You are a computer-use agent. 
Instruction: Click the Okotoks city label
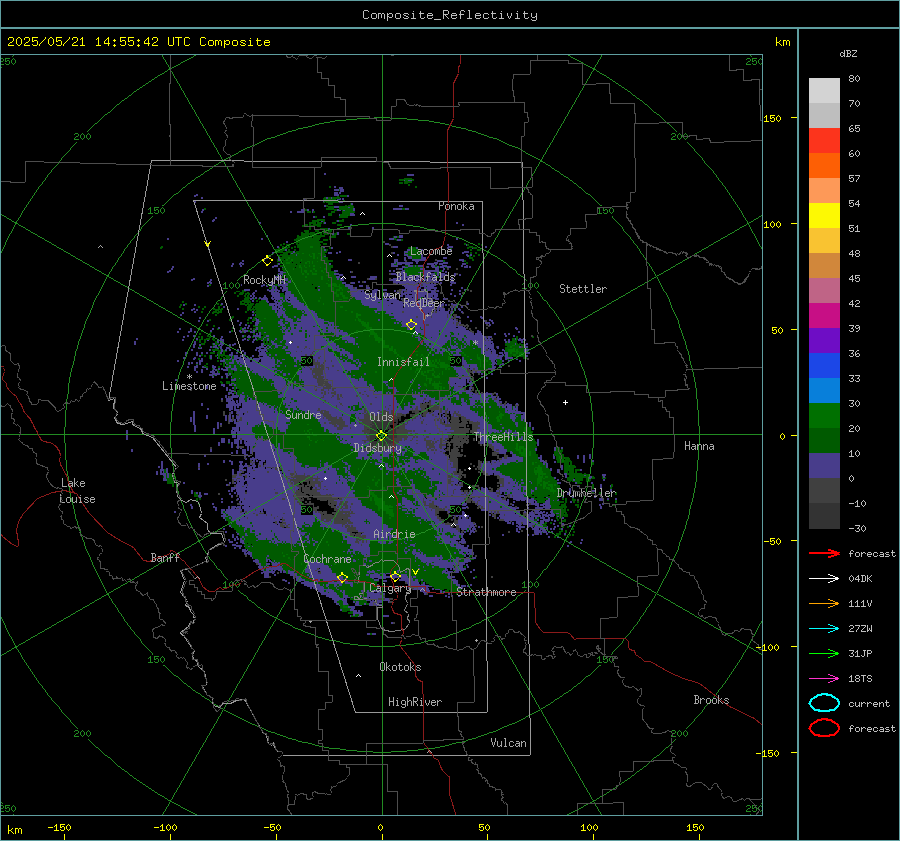400,667
